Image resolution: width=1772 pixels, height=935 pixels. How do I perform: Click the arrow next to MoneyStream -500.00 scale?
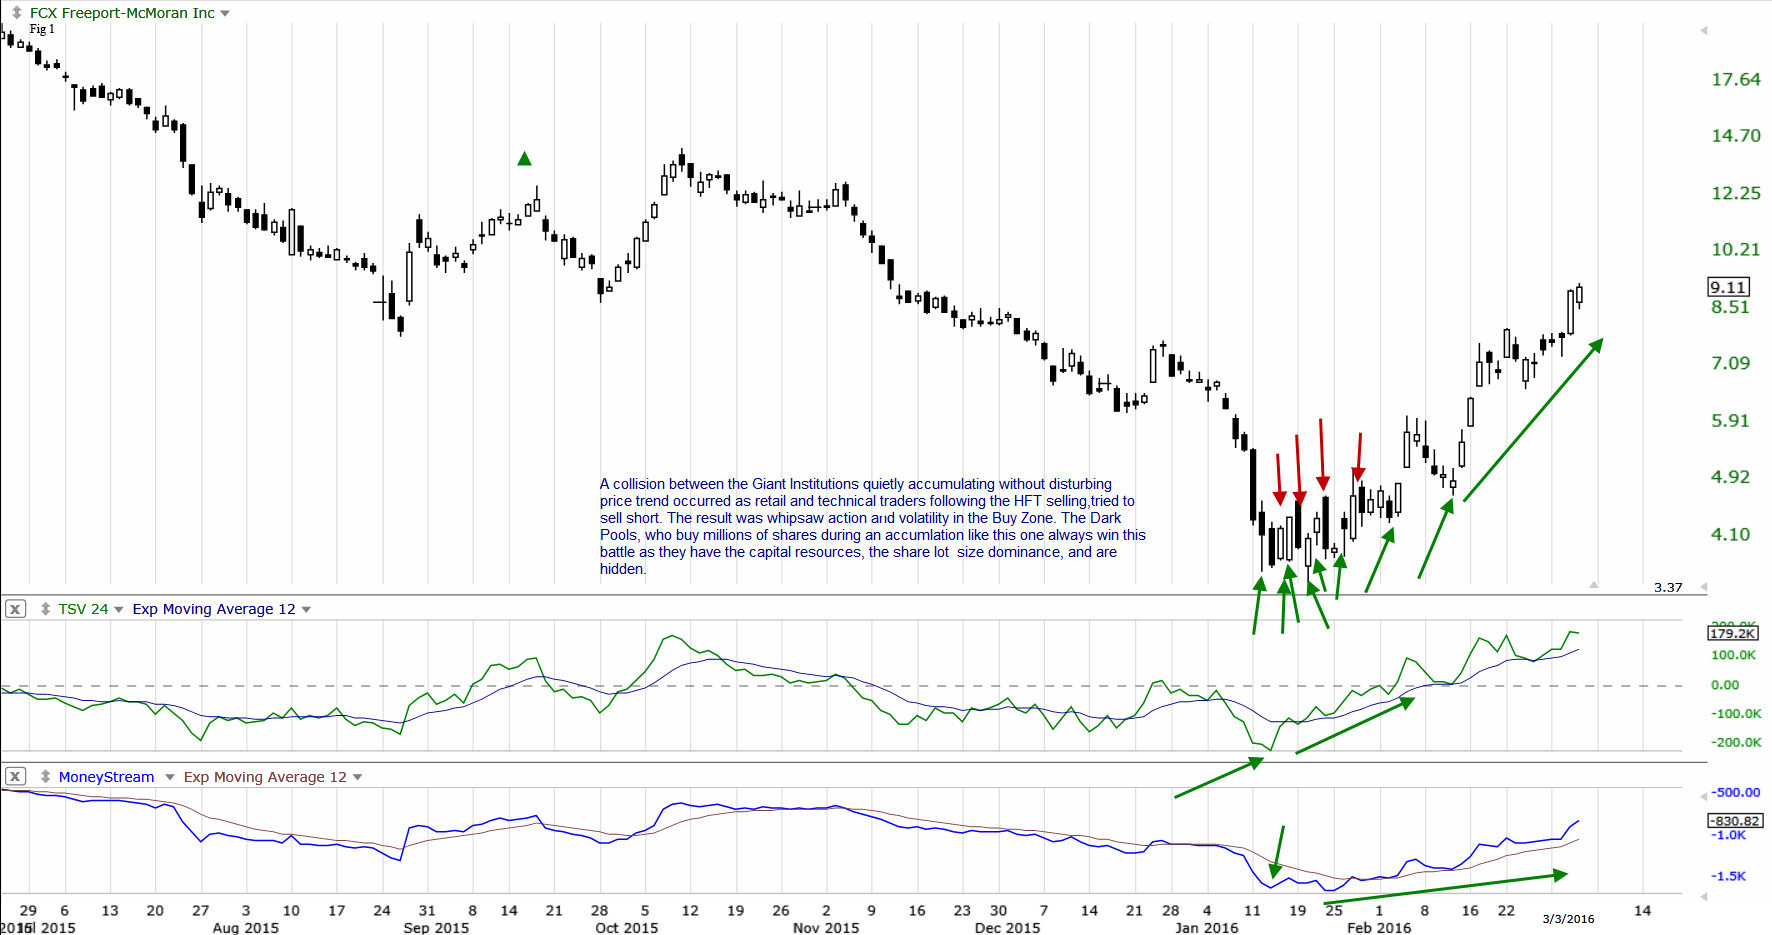tap(1703, 794)
